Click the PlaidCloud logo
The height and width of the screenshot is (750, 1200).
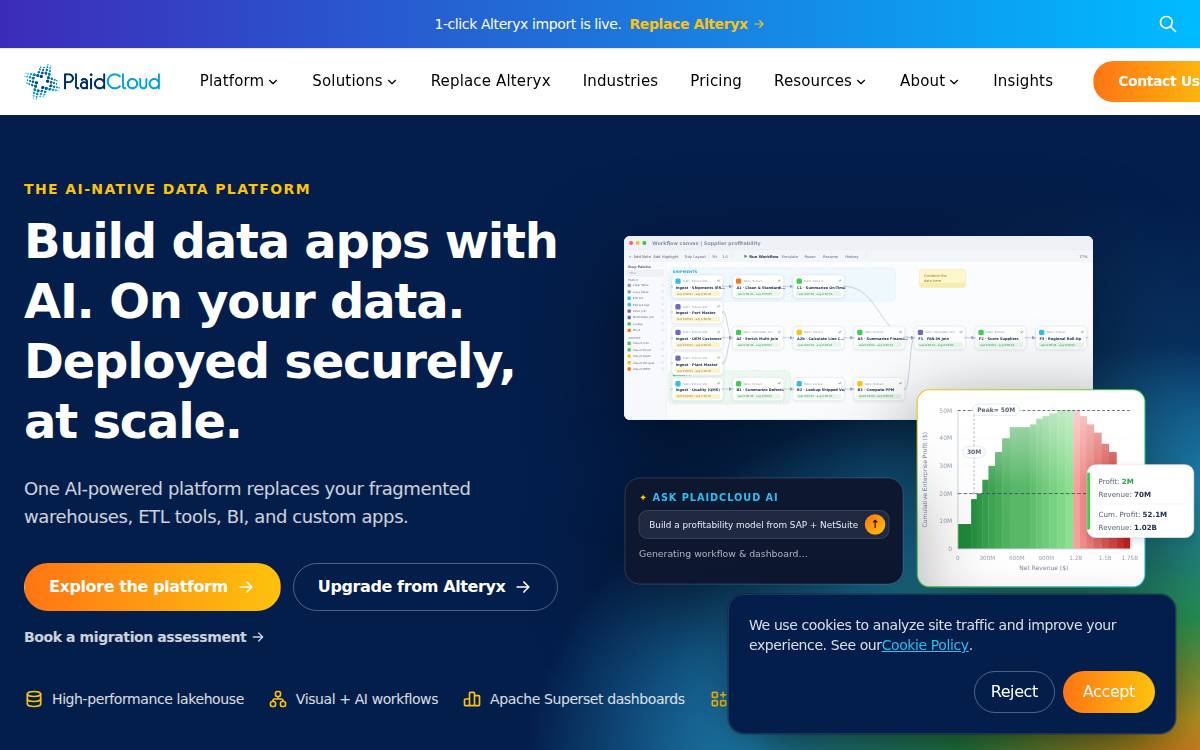(92, 81)
